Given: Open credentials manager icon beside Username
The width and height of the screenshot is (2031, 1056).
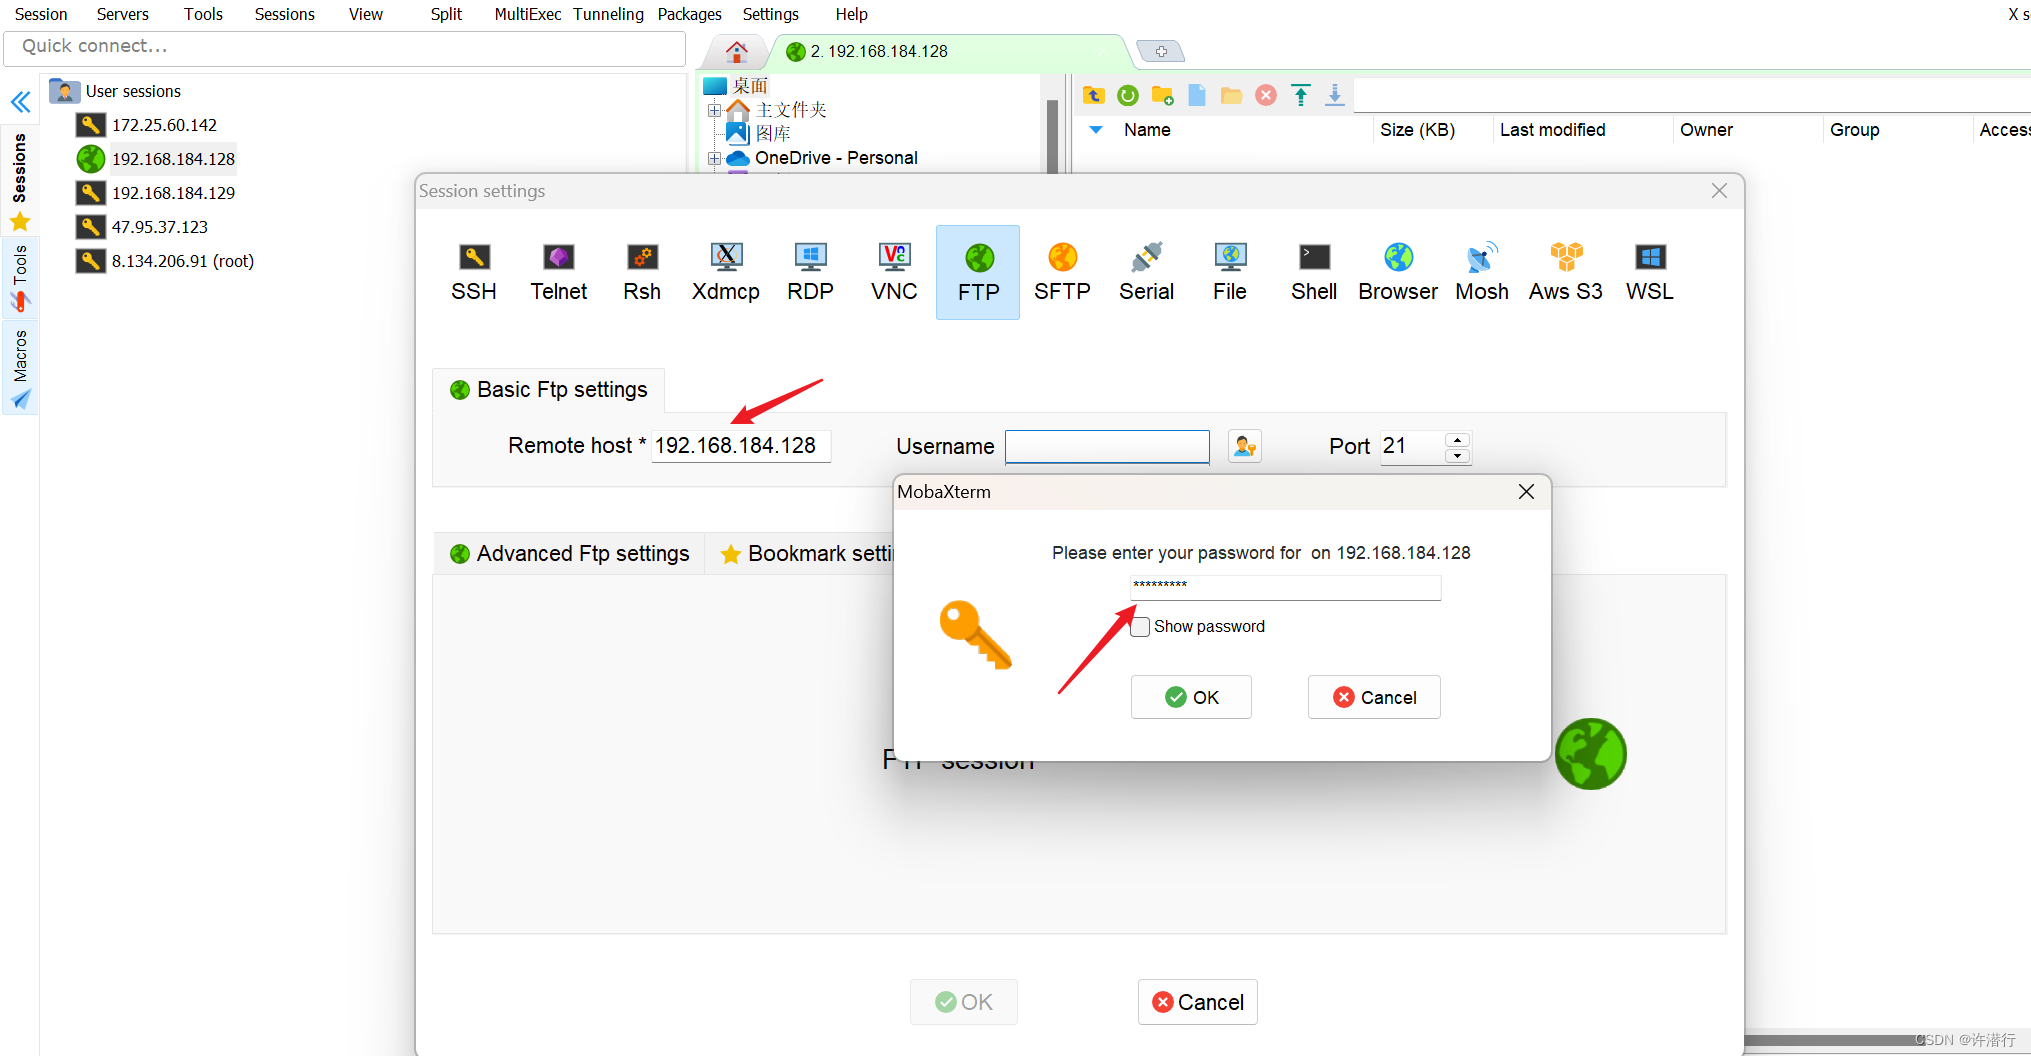Looking at the screenshot, I should [x=1245, y=446].
